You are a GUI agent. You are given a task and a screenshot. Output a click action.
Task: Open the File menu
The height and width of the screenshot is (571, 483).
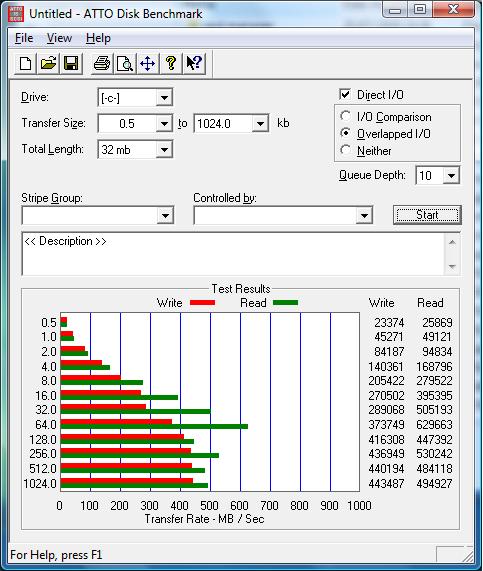24,38
